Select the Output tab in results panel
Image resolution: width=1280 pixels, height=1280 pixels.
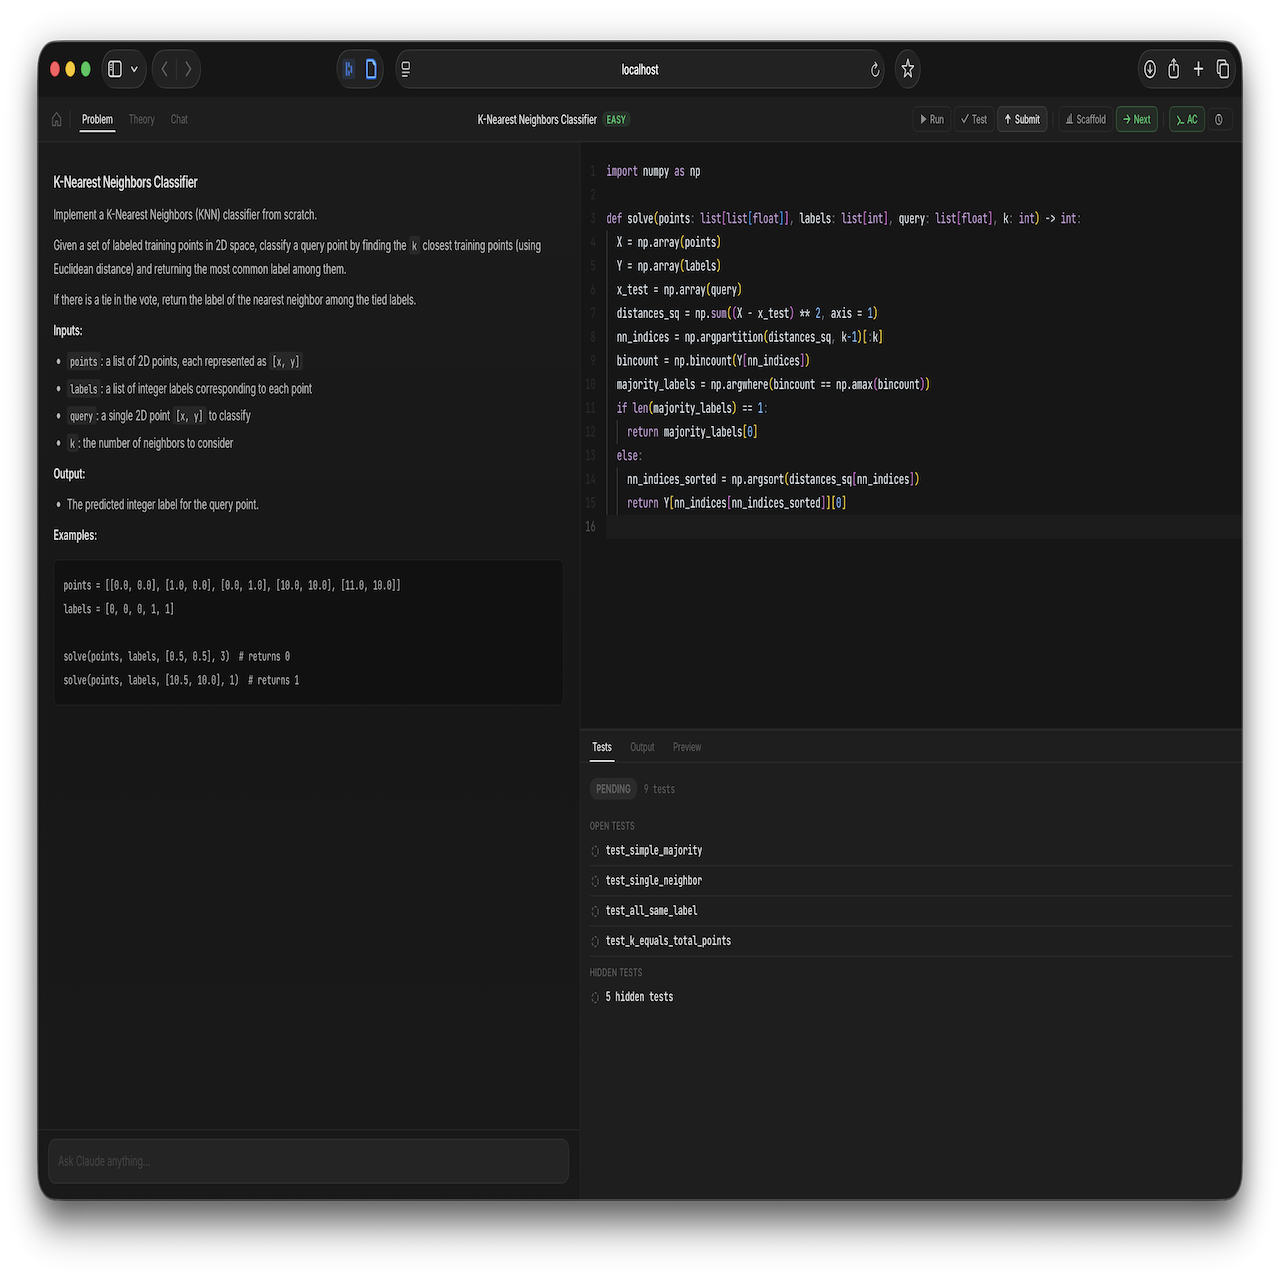tap(642, 747)
